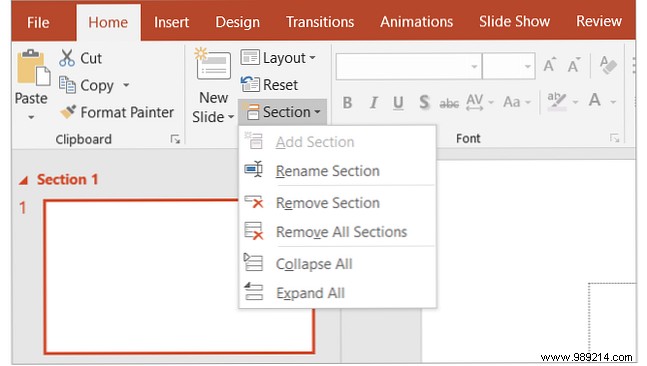647x366 pixels.
Task: Expand the New Slide dropdown
Action: tap(231, 117)
